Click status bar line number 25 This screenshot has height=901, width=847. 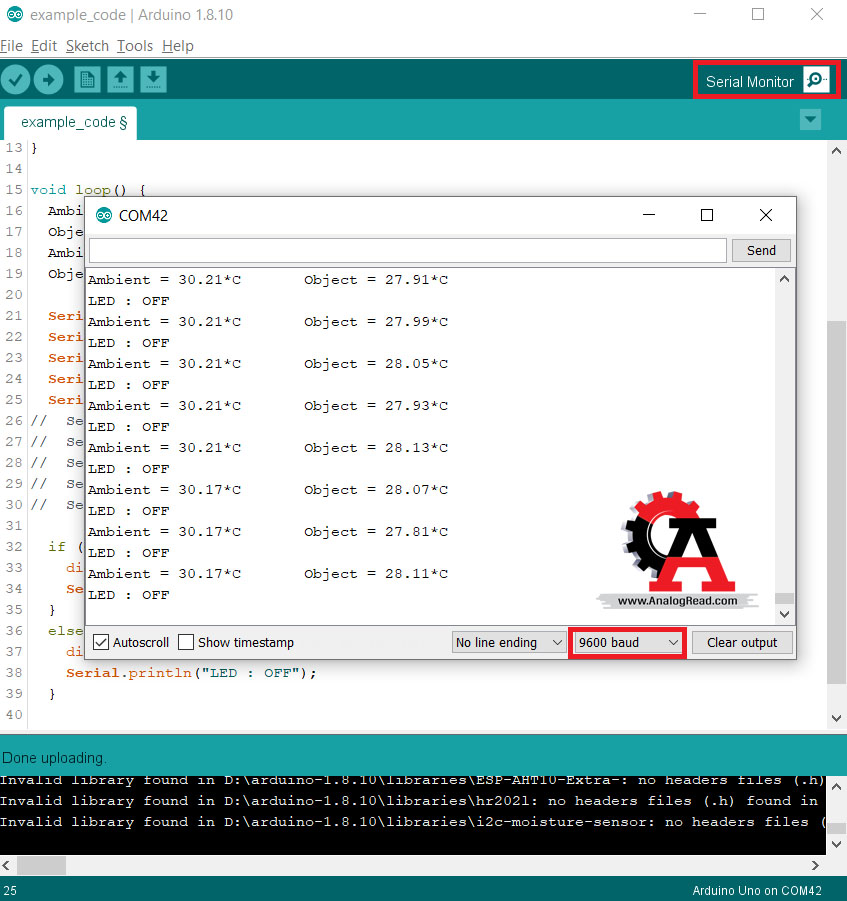[x=10, y=891]
